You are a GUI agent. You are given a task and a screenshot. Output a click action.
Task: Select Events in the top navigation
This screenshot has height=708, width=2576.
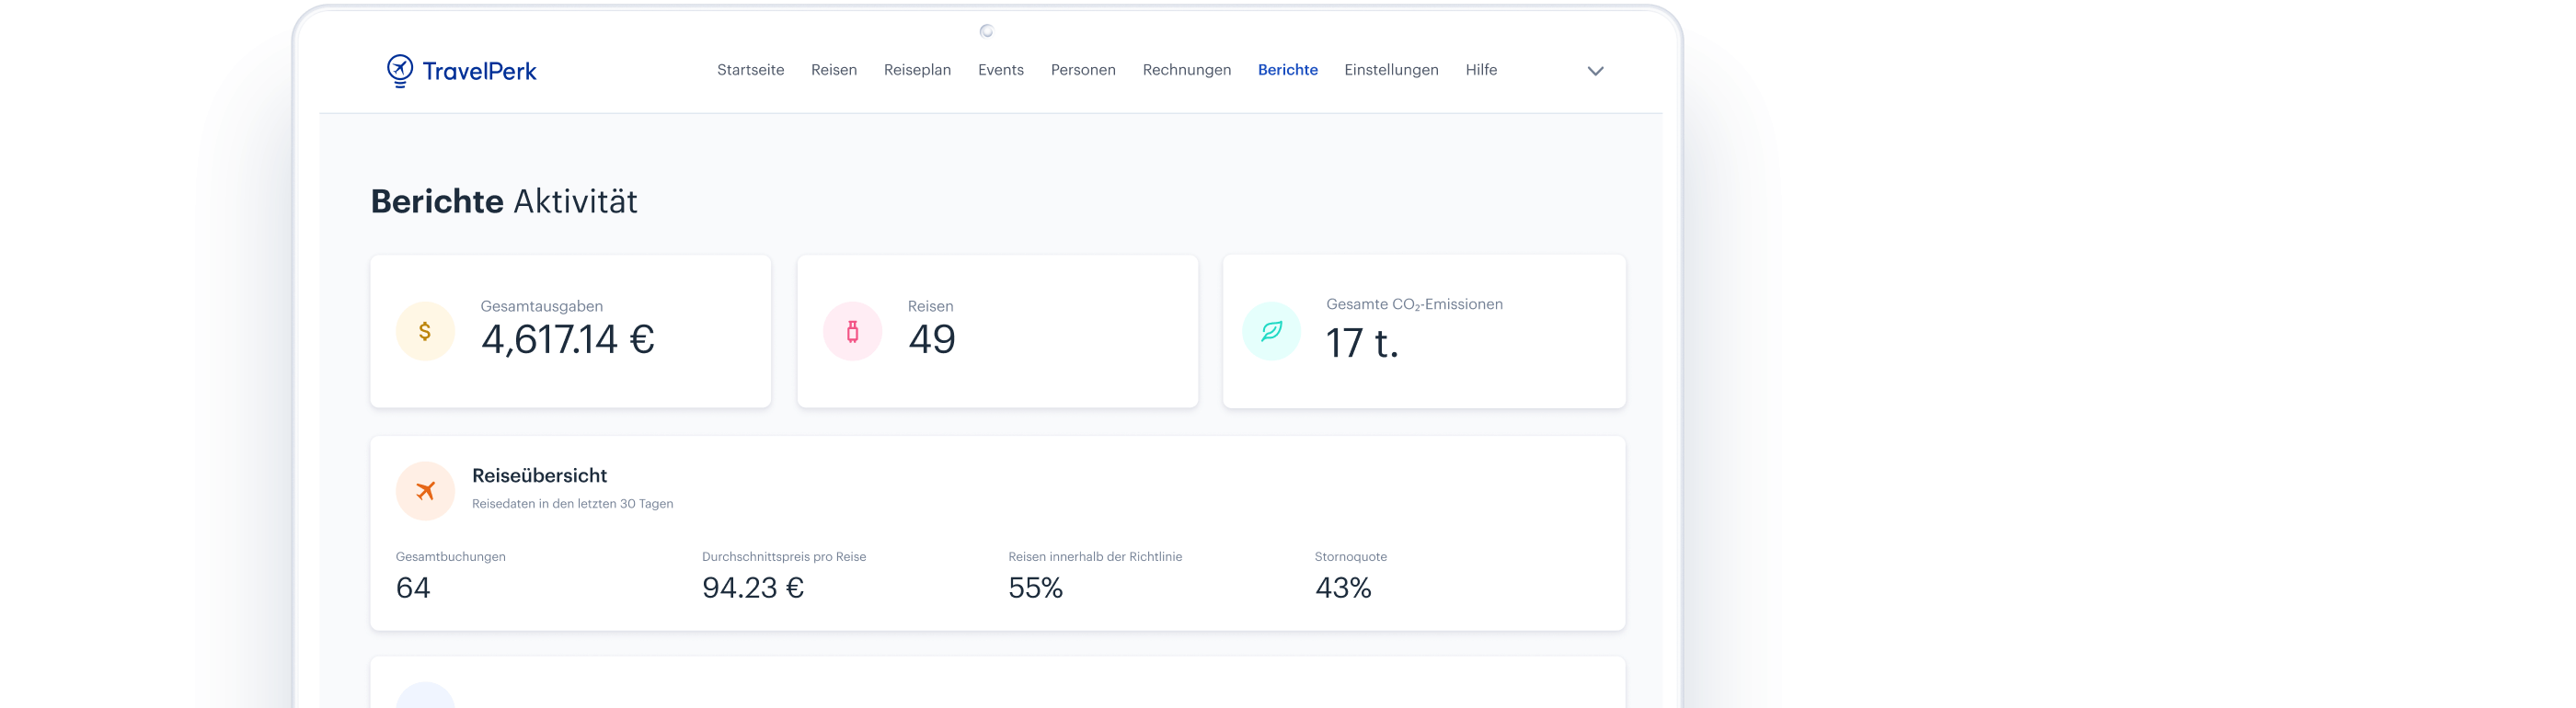click(1001, 70)
